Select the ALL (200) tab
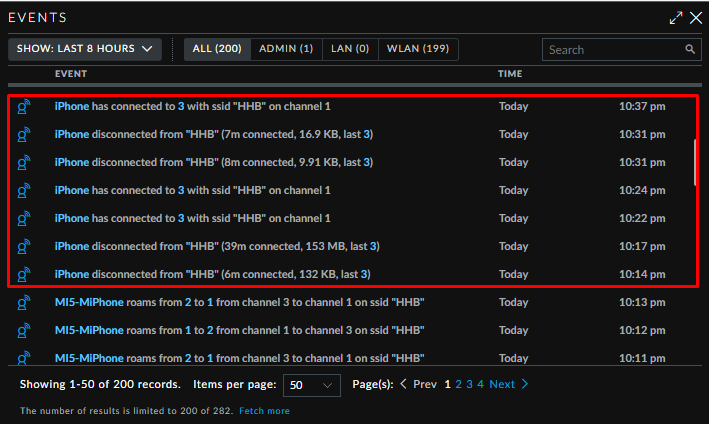 coord(217,49)
